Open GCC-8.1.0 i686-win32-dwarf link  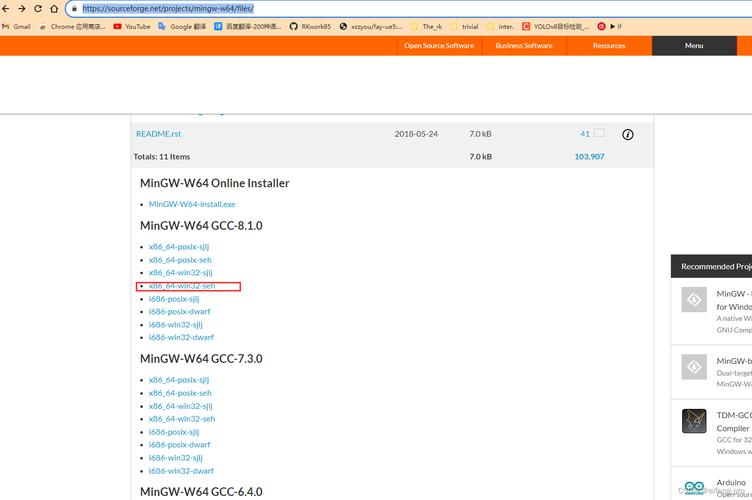click(x=181, y=337)
